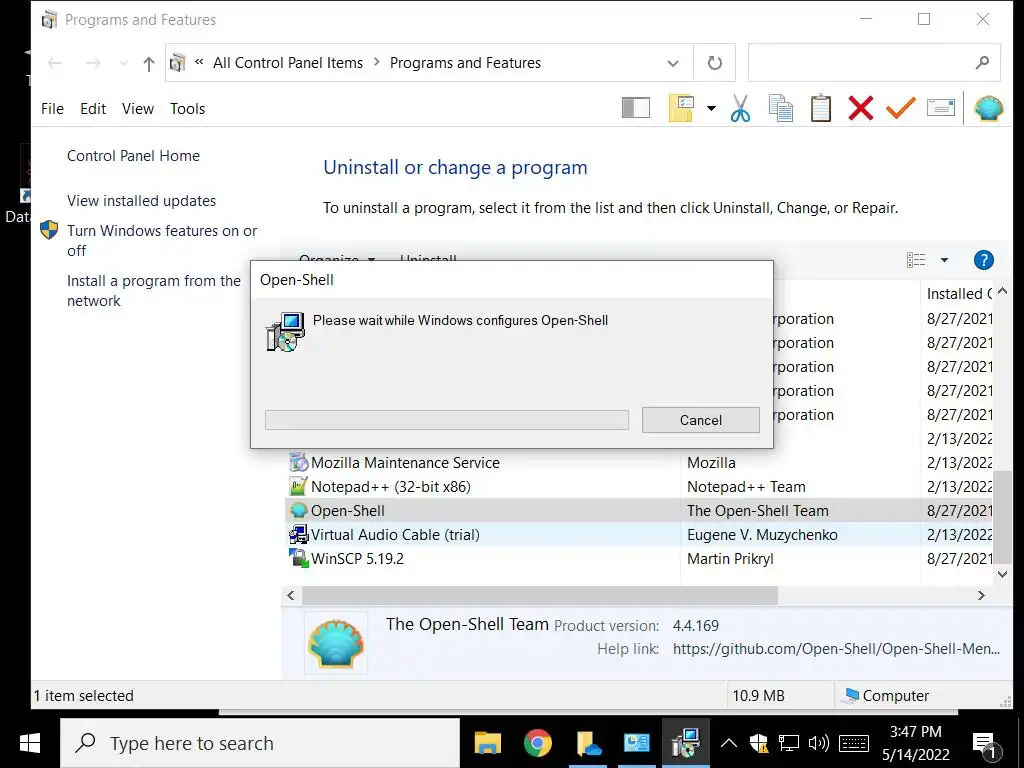Toggle the navigation pane toolbar icon

pyautogui.click(x=636, y=108)
